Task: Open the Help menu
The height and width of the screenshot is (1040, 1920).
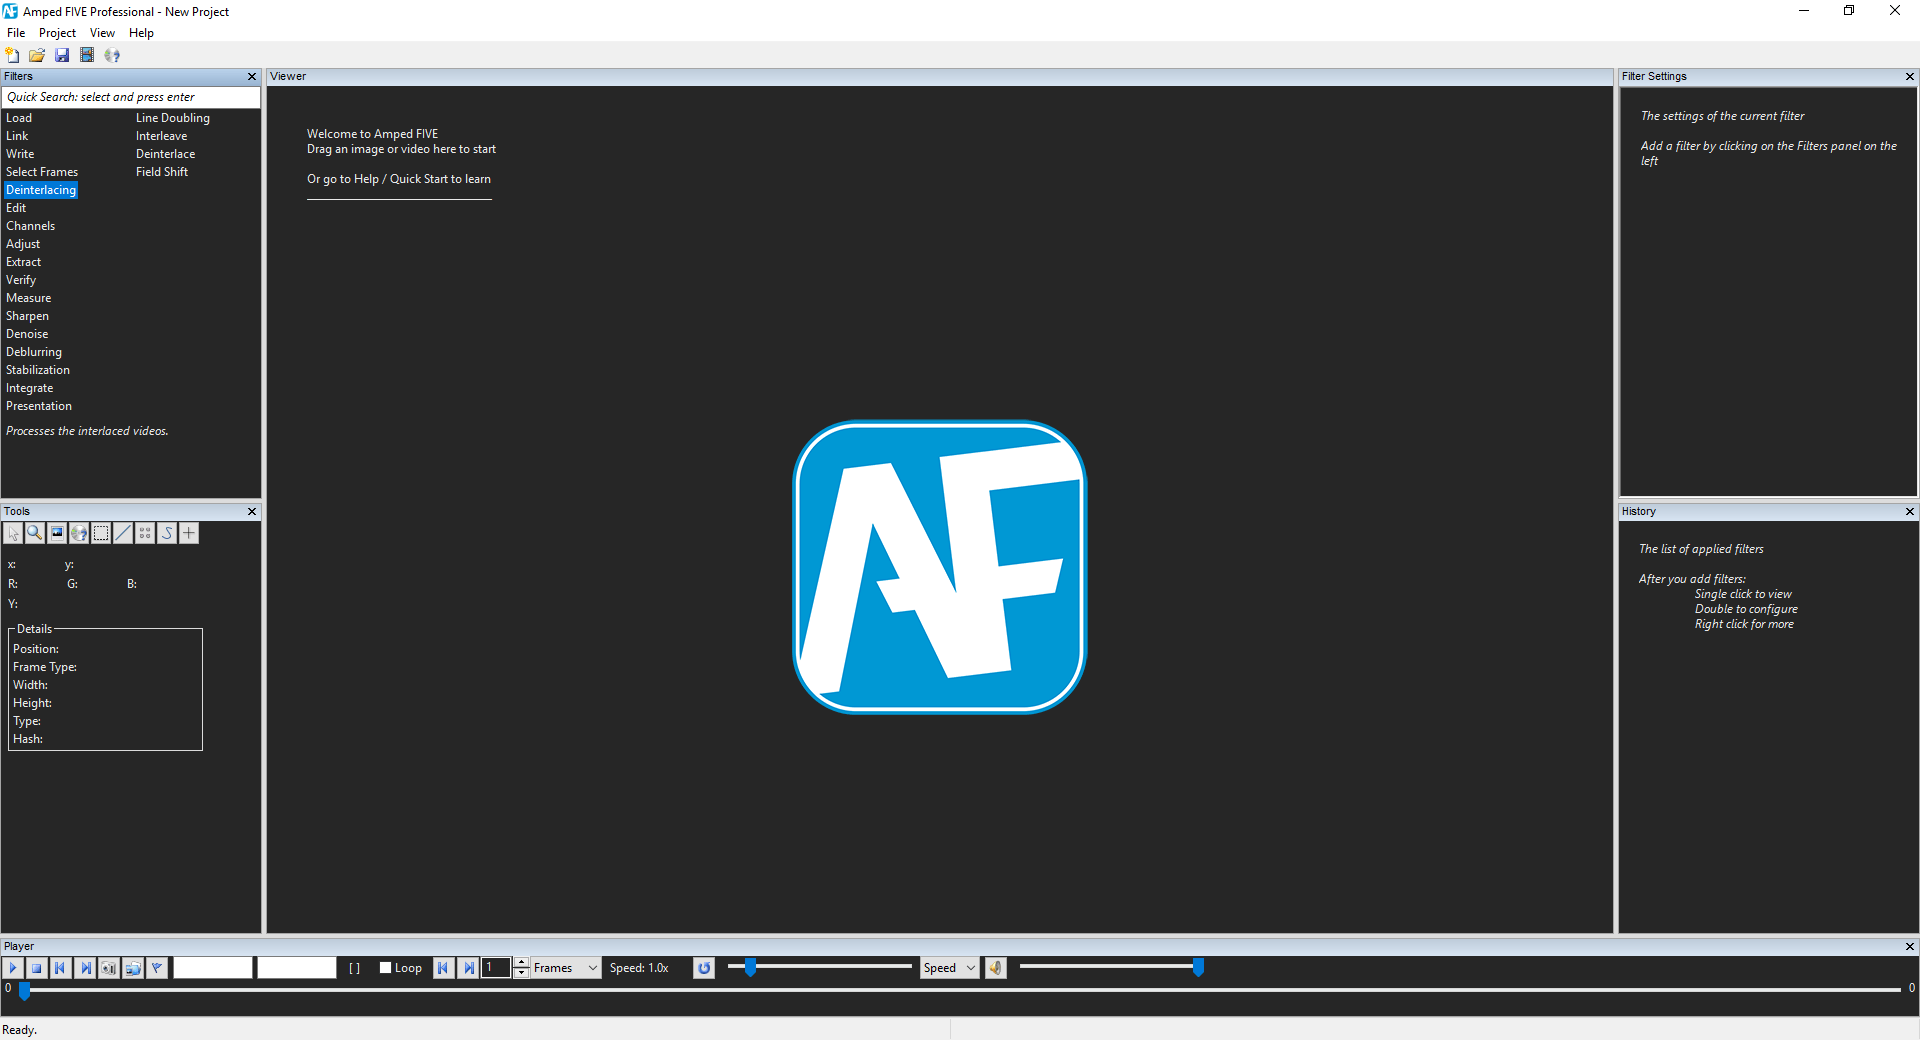Action: click(141, 33)
